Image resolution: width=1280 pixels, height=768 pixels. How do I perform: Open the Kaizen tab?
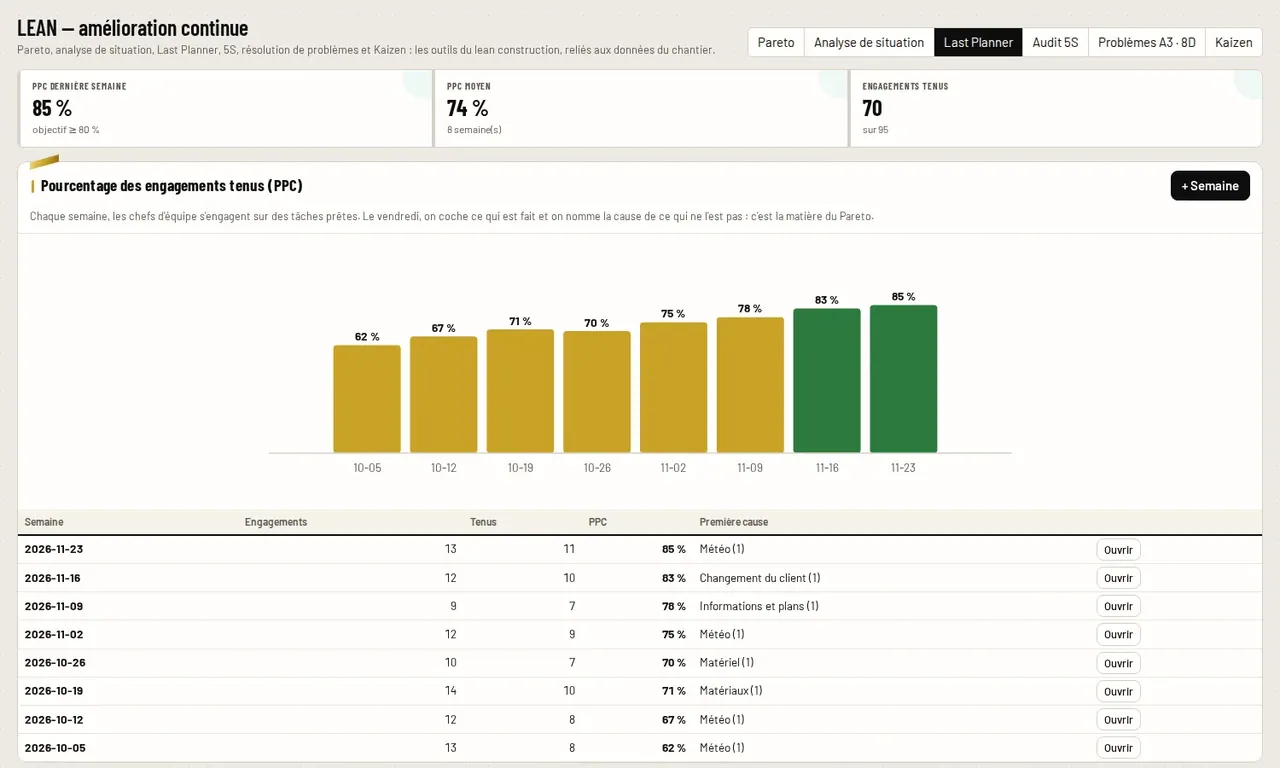point(1233,42)
